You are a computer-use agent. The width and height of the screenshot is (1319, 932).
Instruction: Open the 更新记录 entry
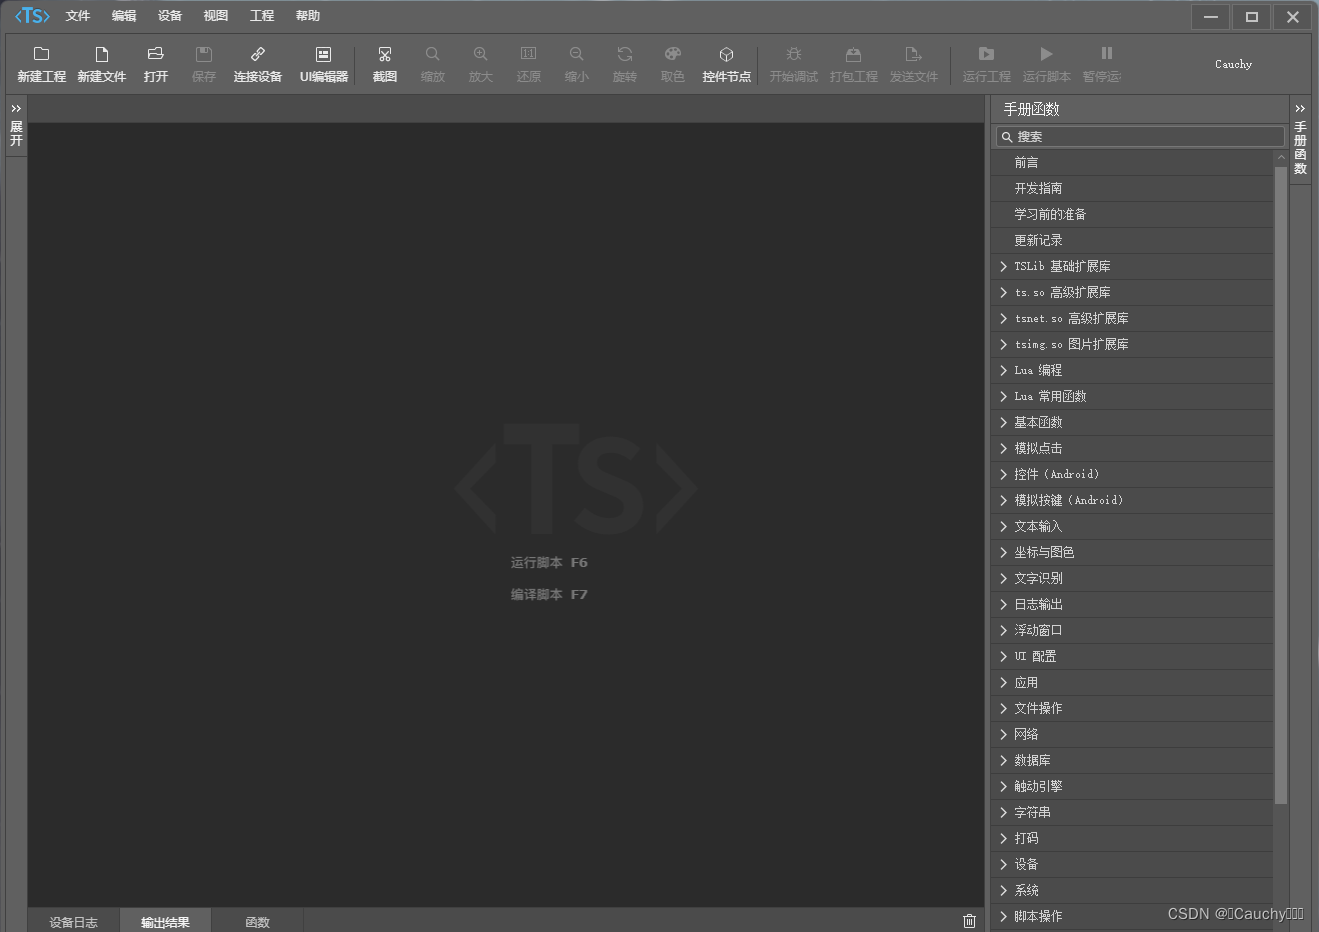click(1131, 240)
